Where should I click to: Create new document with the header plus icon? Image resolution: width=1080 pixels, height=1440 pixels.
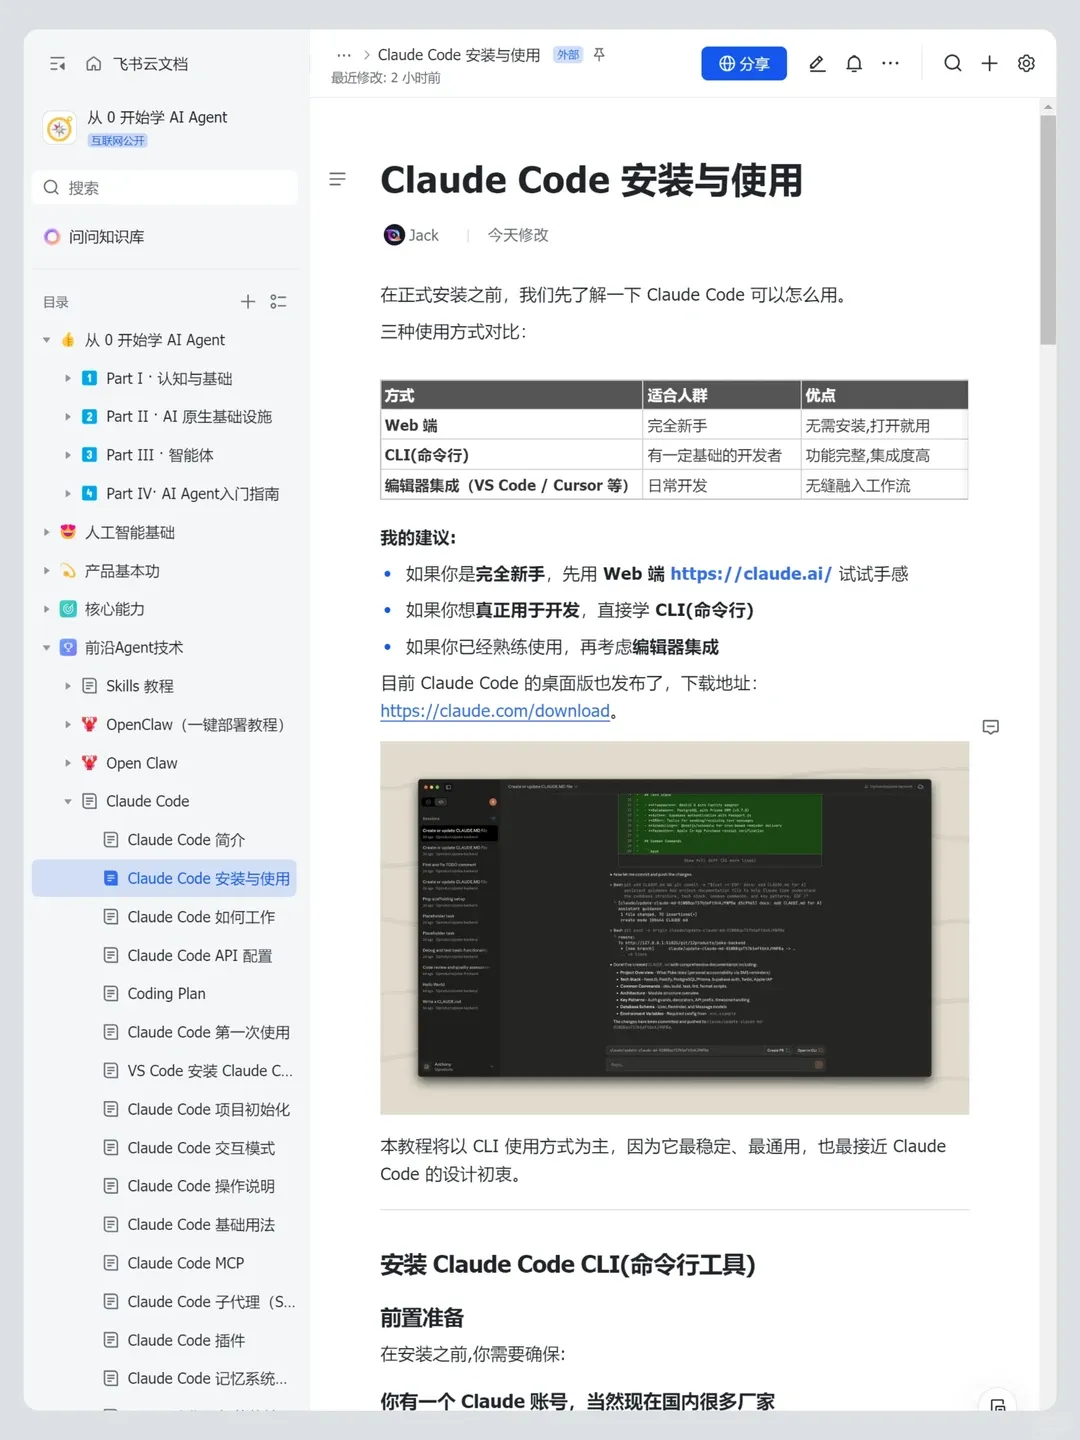pos(989,63)
